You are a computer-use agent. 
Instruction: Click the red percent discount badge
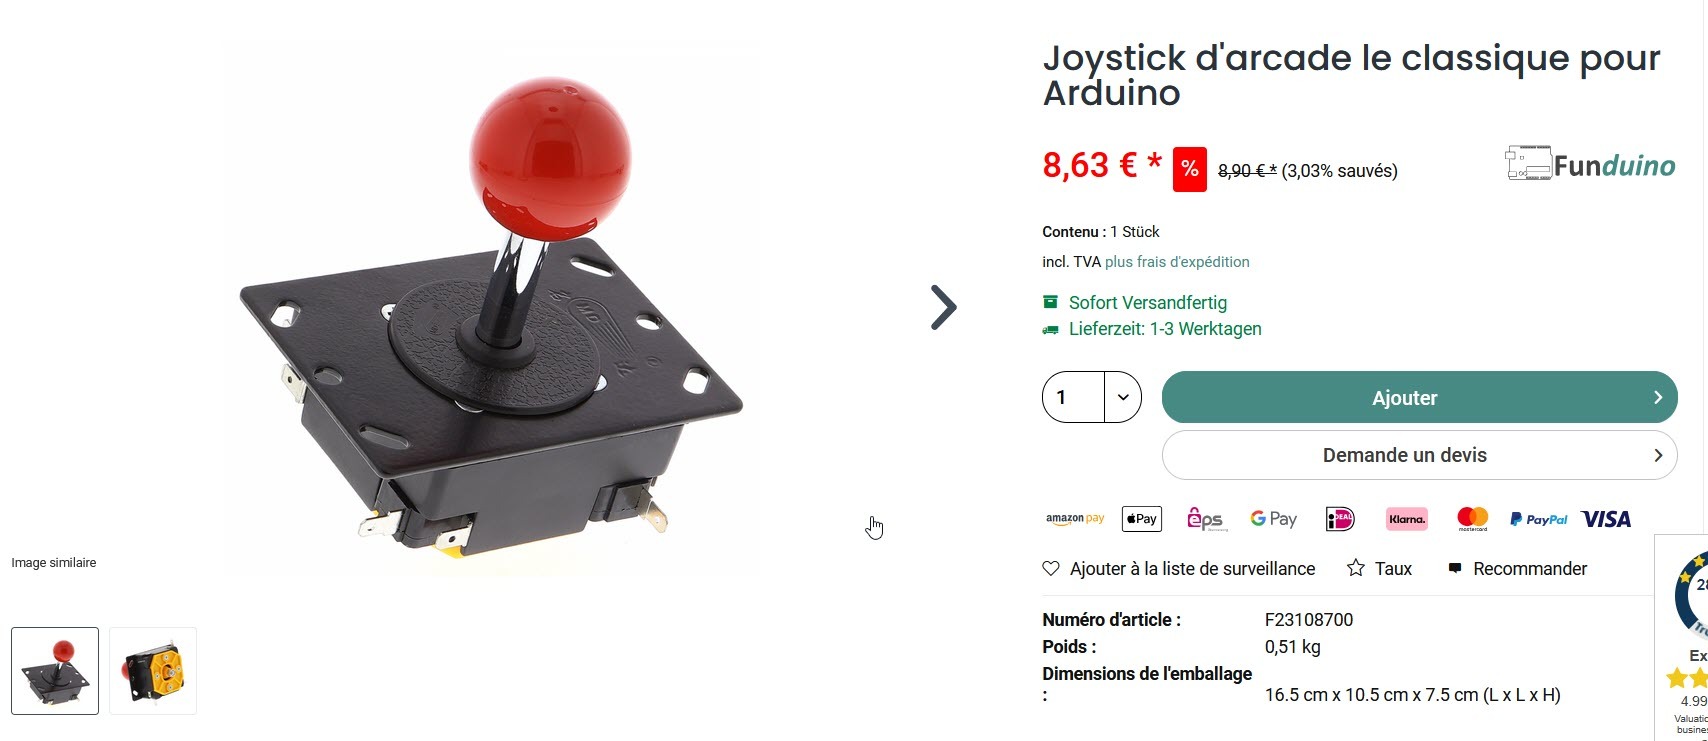1189,169
